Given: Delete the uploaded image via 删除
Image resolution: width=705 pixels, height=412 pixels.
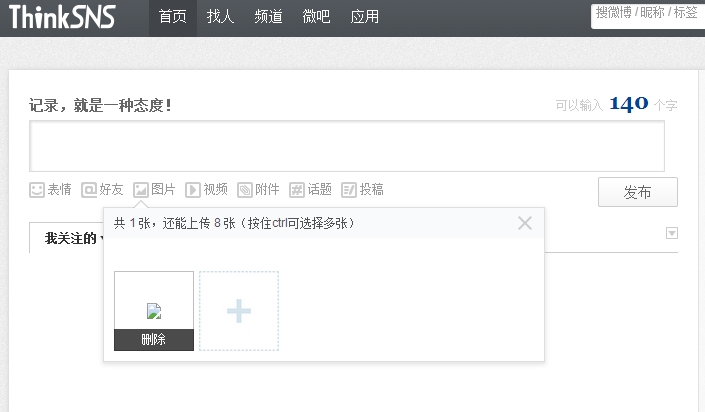Looking at the screenshot, I should [x=154, y=340].
